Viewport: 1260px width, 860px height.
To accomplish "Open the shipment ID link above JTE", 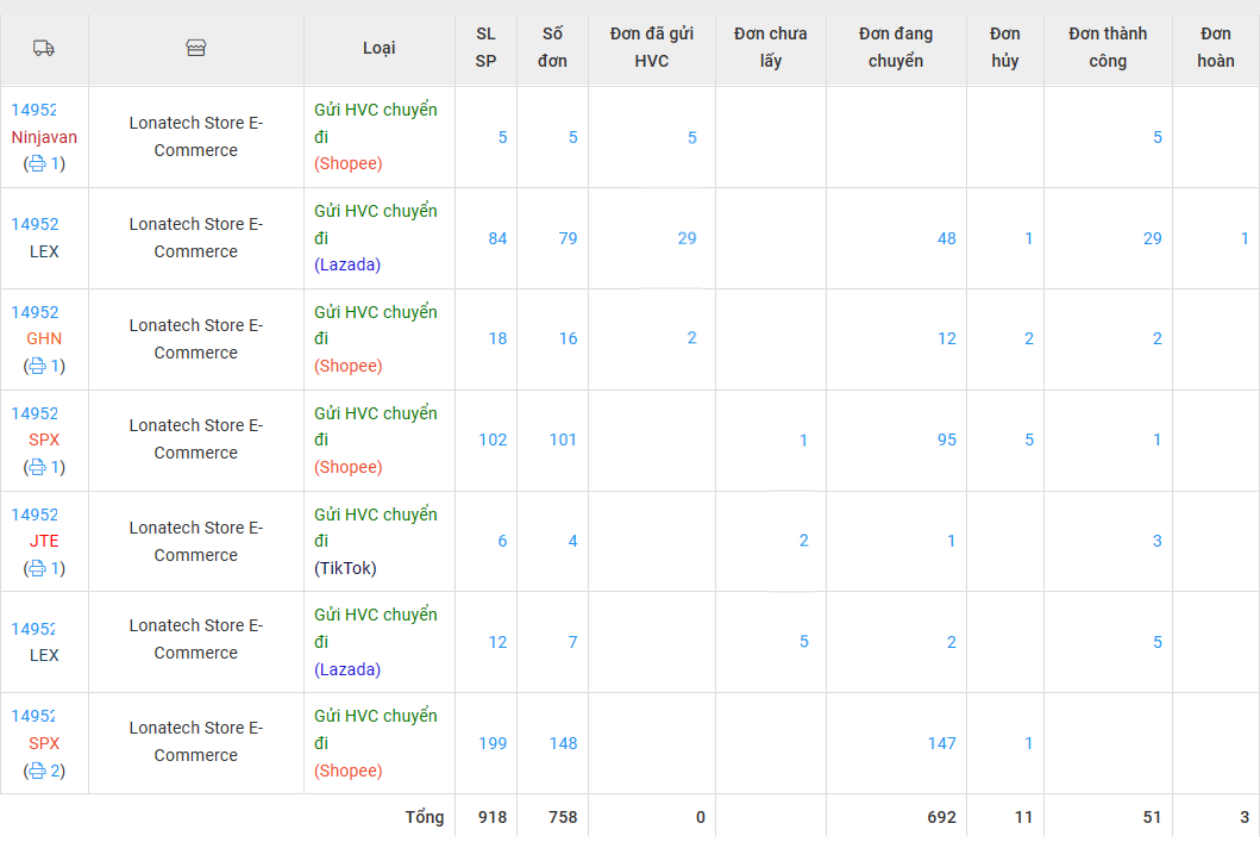I will click(x=35, y=514).
